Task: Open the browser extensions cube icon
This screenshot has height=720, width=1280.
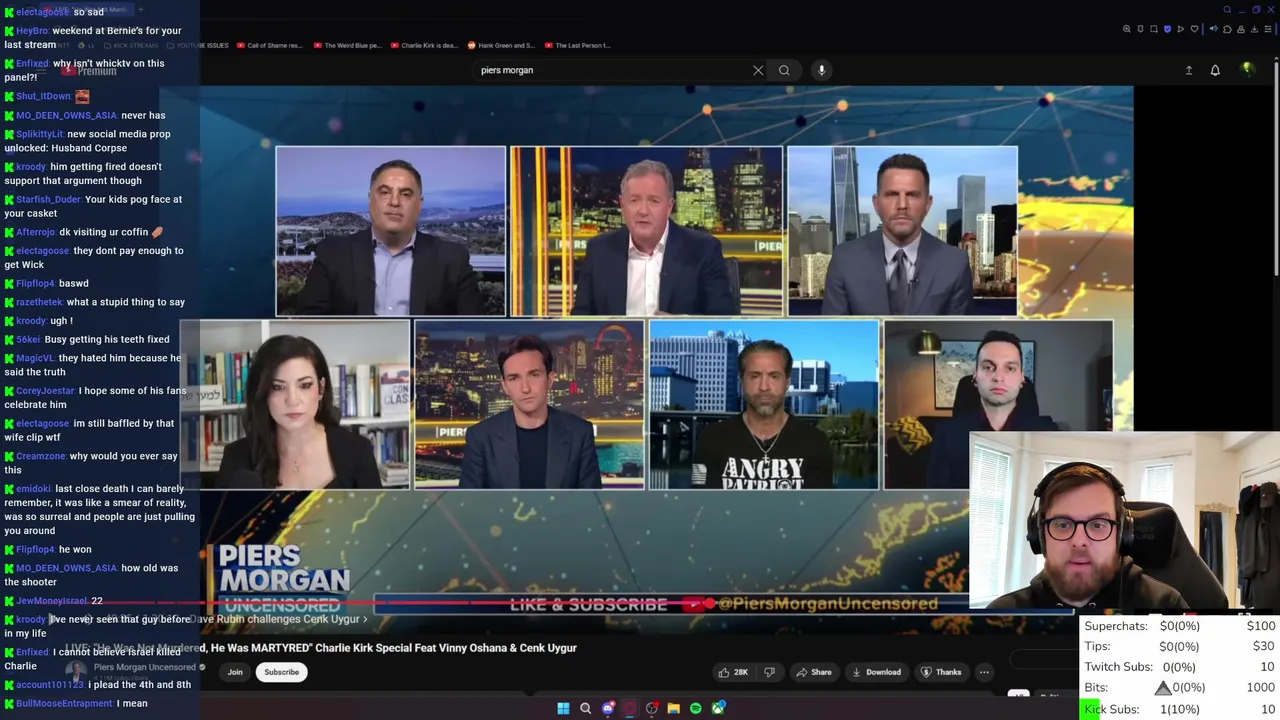Action: (x=1227, y=29)
